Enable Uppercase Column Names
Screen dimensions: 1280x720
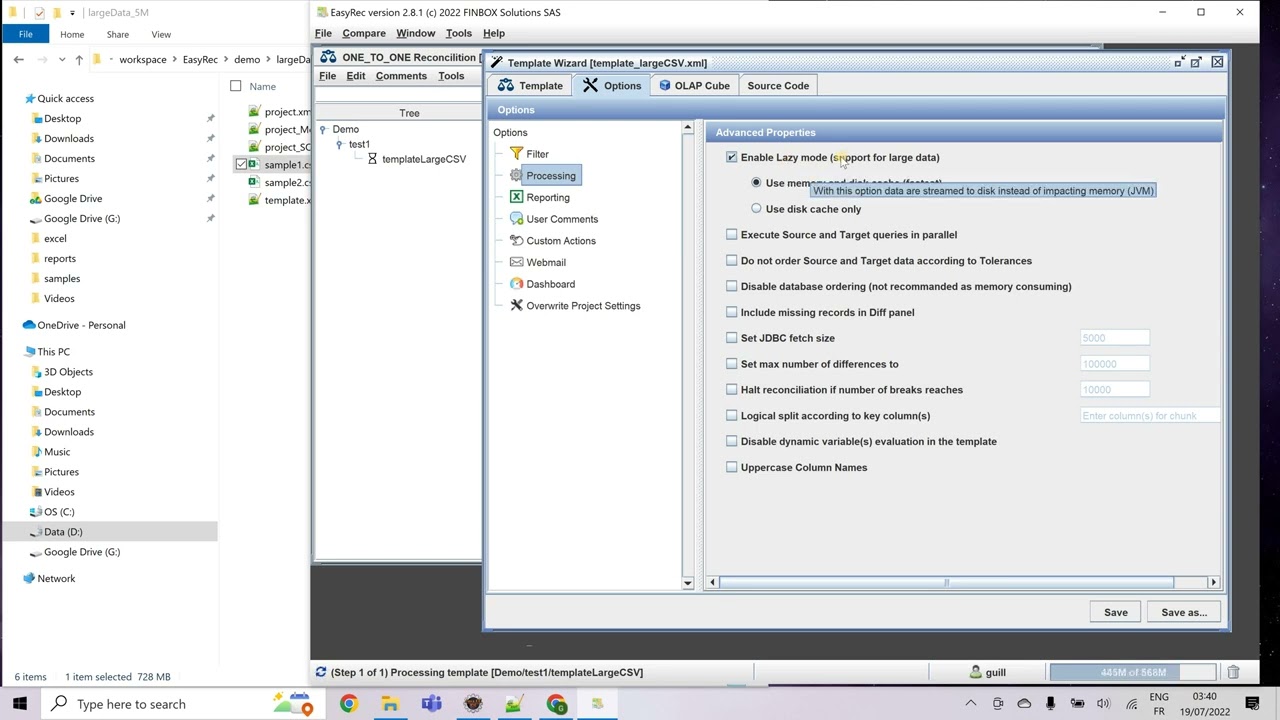(x=732, y=467)
